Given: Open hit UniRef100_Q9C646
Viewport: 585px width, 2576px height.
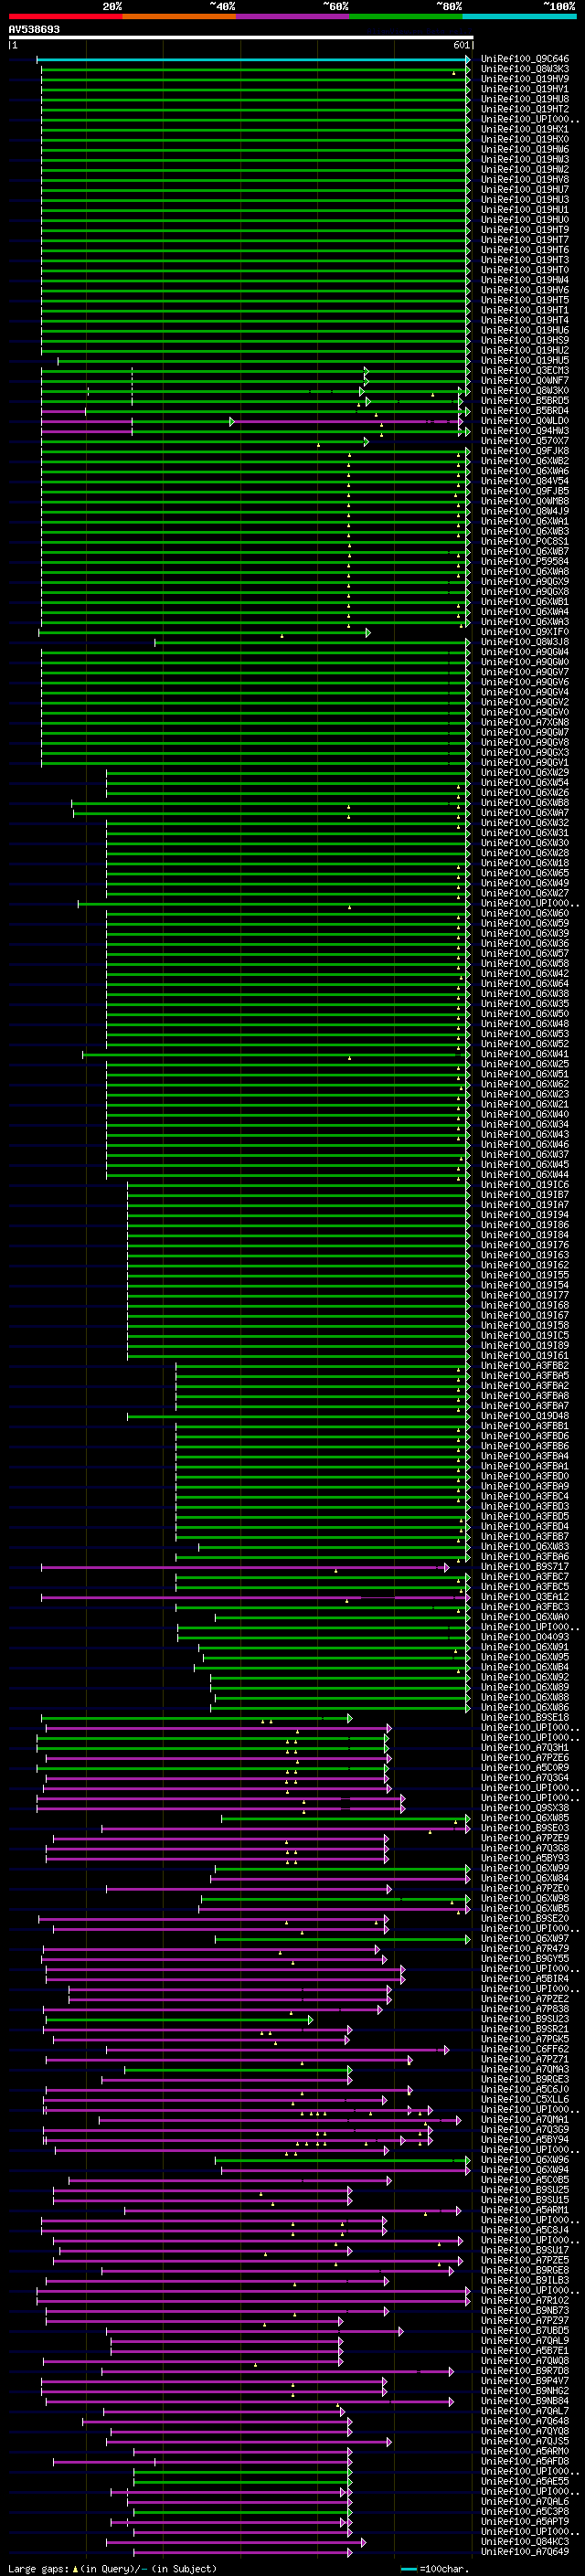Looking at the screenshot, I should pyautogui.click(x=525, y=59).
